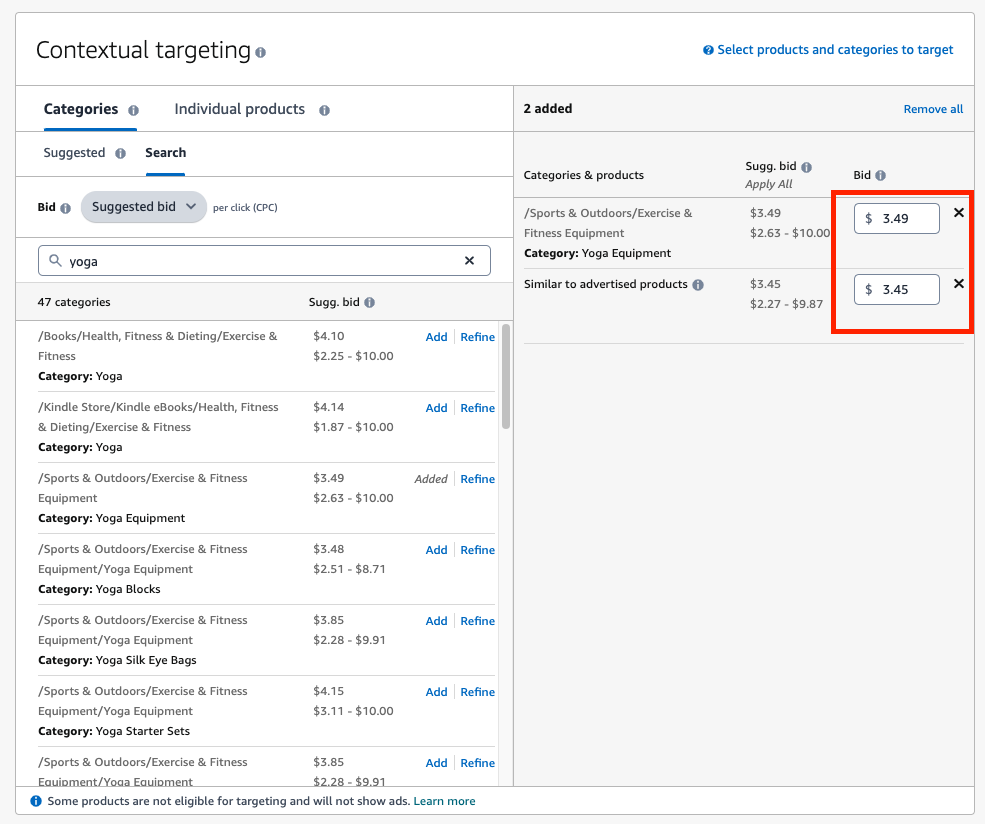
Task: Click the bid input showing 3.49
Action: [x=896, y=218]
